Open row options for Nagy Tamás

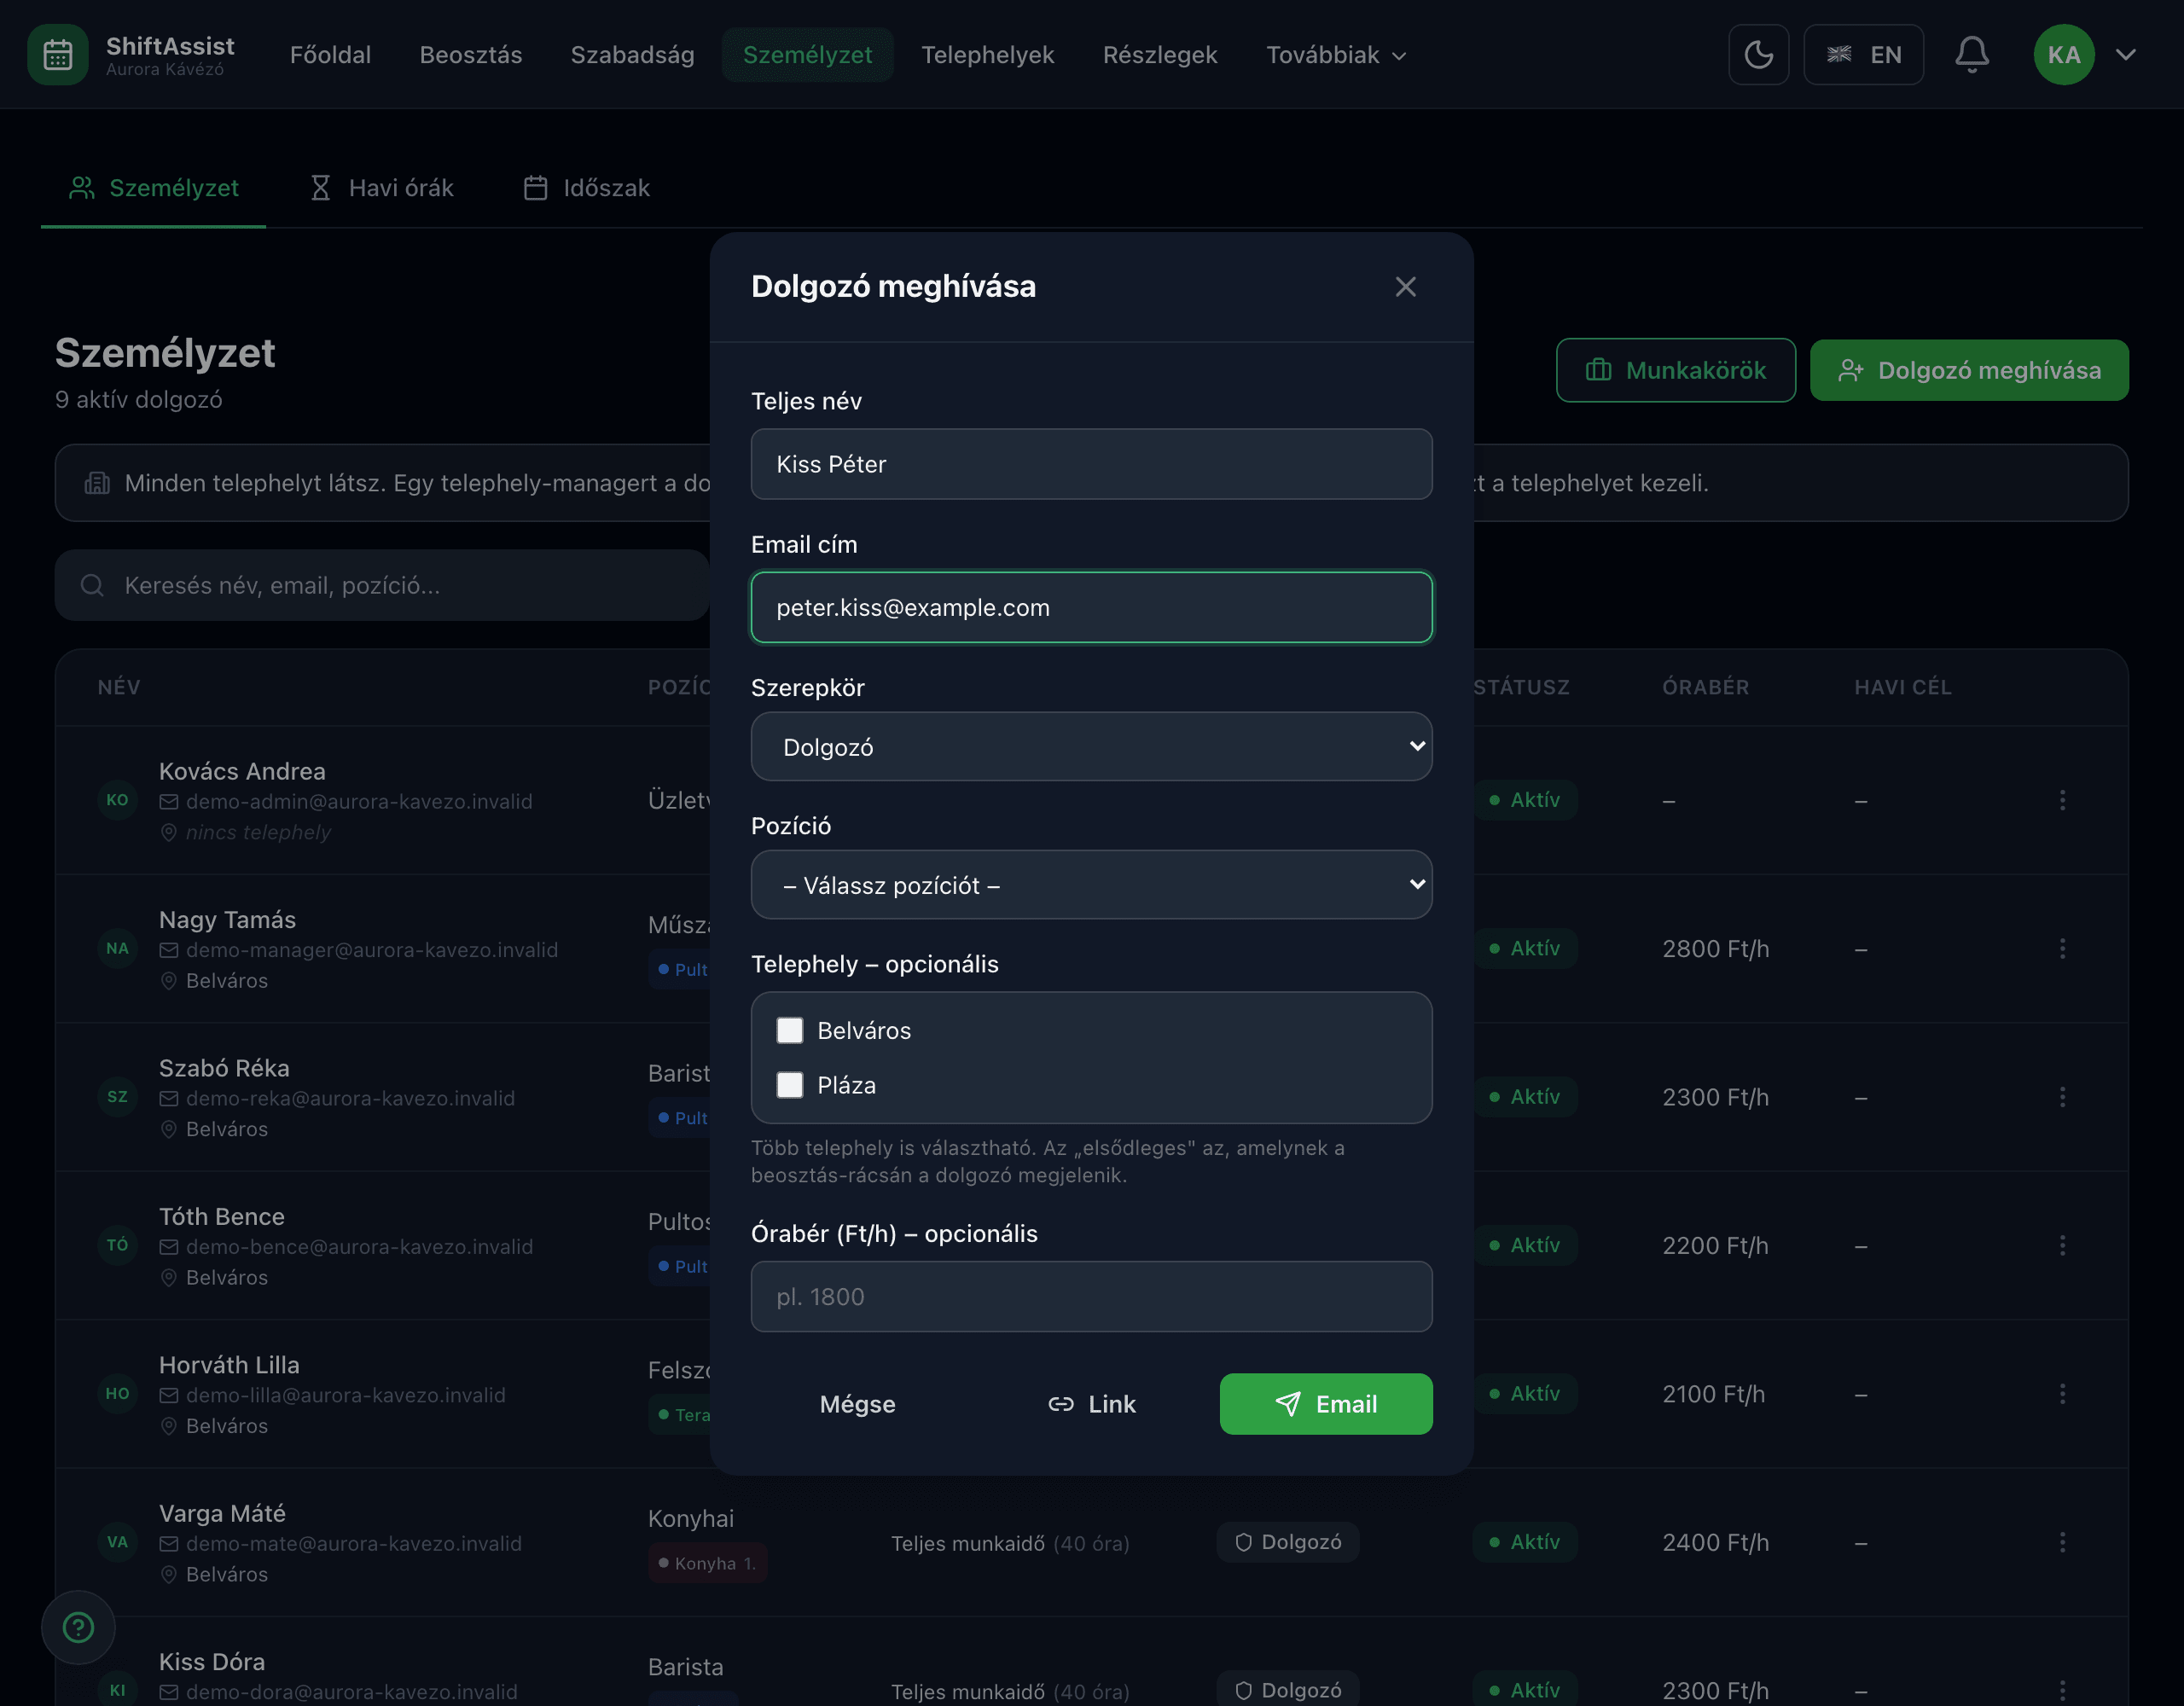[x=2062, y=948]
